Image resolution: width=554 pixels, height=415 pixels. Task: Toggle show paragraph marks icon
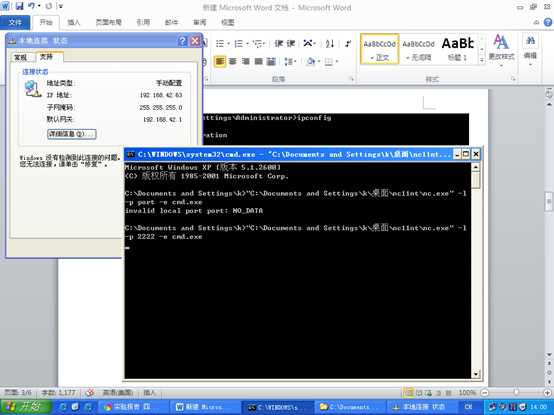tap(348, 43)
